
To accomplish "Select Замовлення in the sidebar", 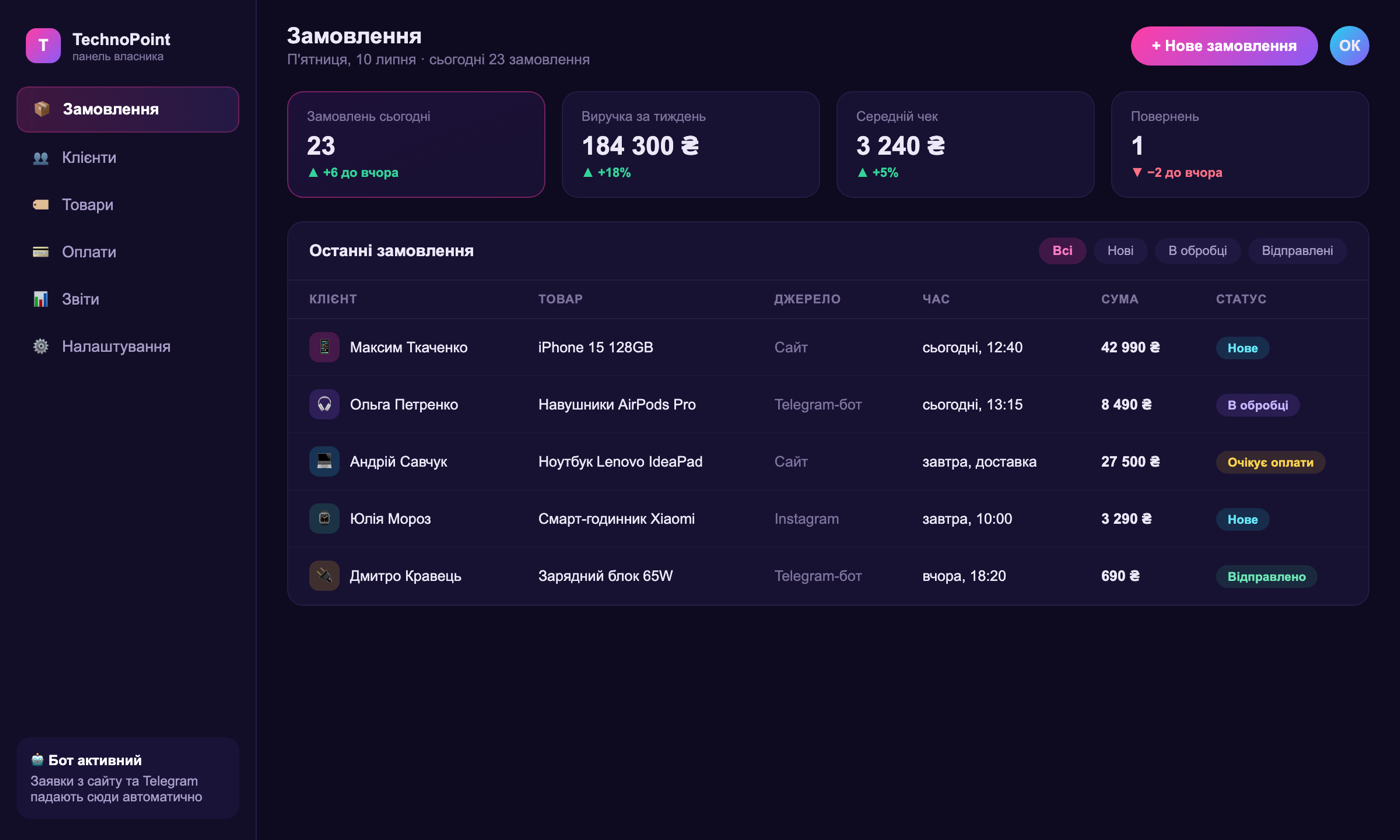I will coord(128,109).
